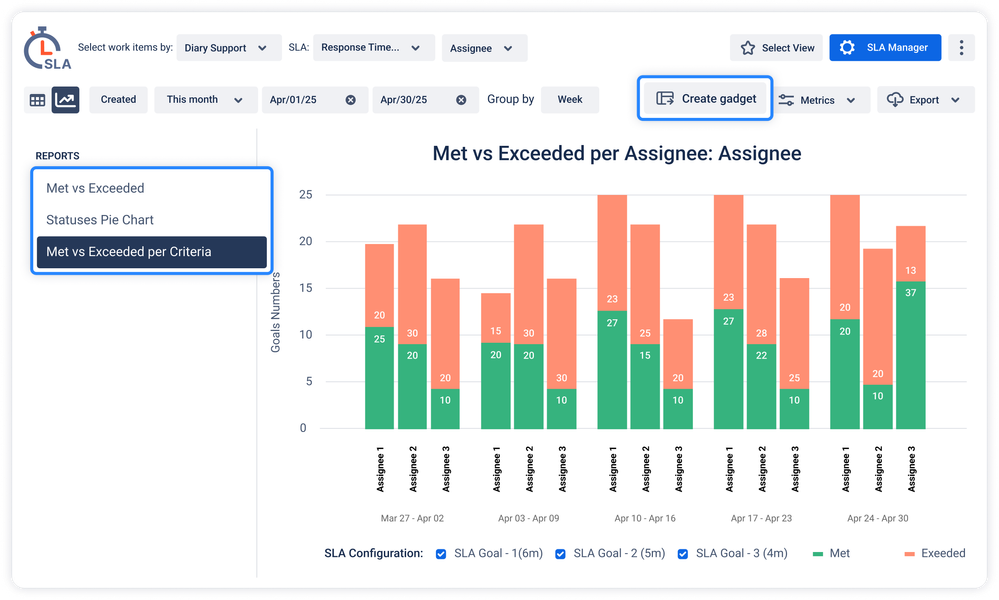999x600 pixels.
Task: Click the Week group-by button
Action: (570, 100)
